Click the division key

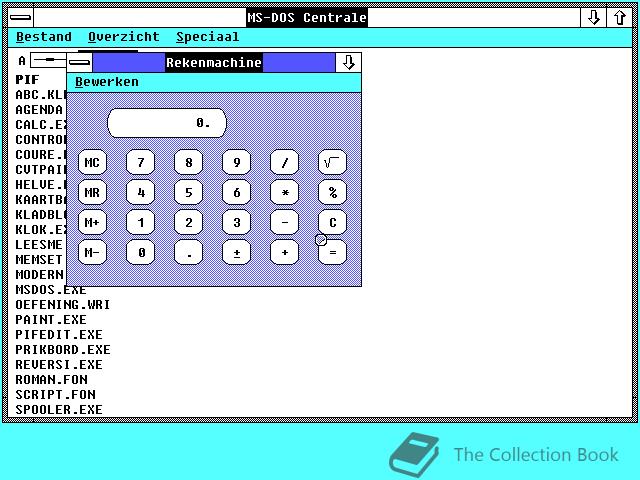click(x=284, y=162)
